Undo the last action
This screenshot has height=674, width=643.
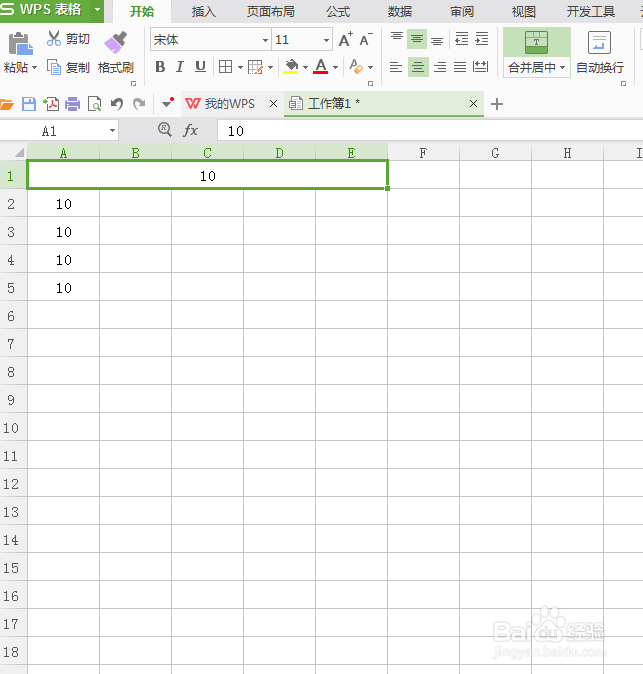pos(116,104)
